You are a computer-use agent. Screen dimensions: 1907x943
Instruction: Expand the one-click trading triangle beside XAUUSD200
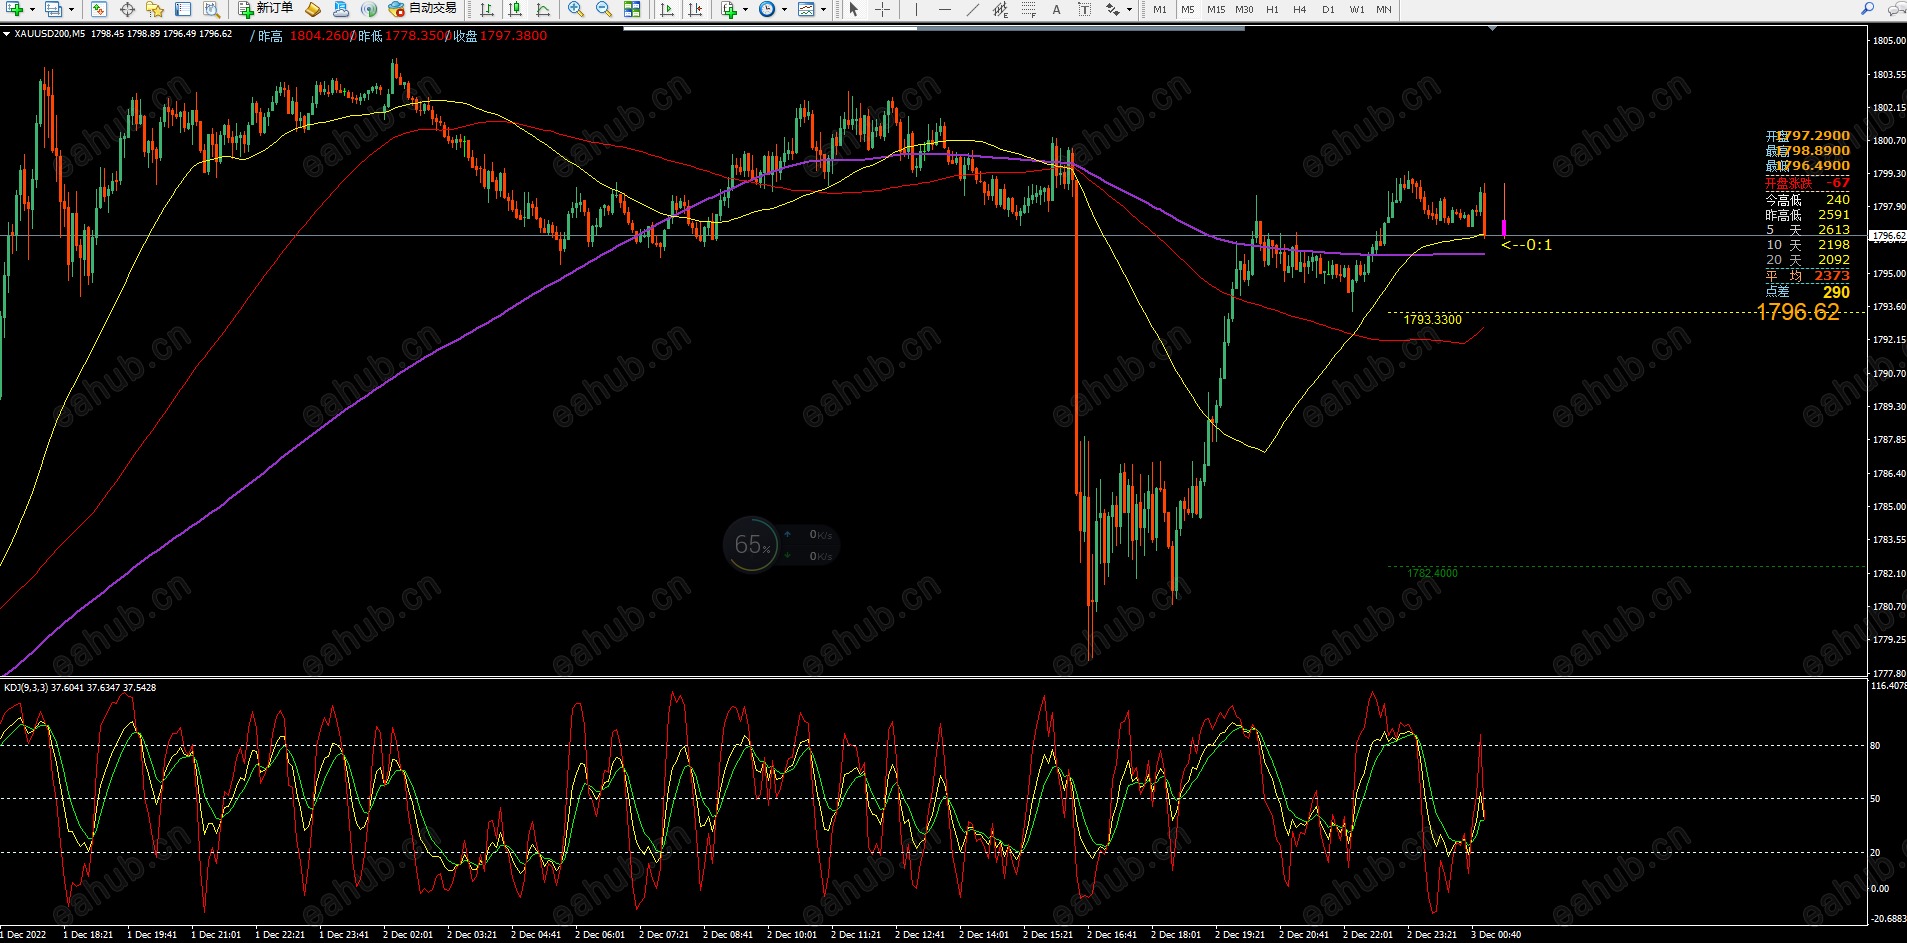pyautogui.click(x=7, y=34)
